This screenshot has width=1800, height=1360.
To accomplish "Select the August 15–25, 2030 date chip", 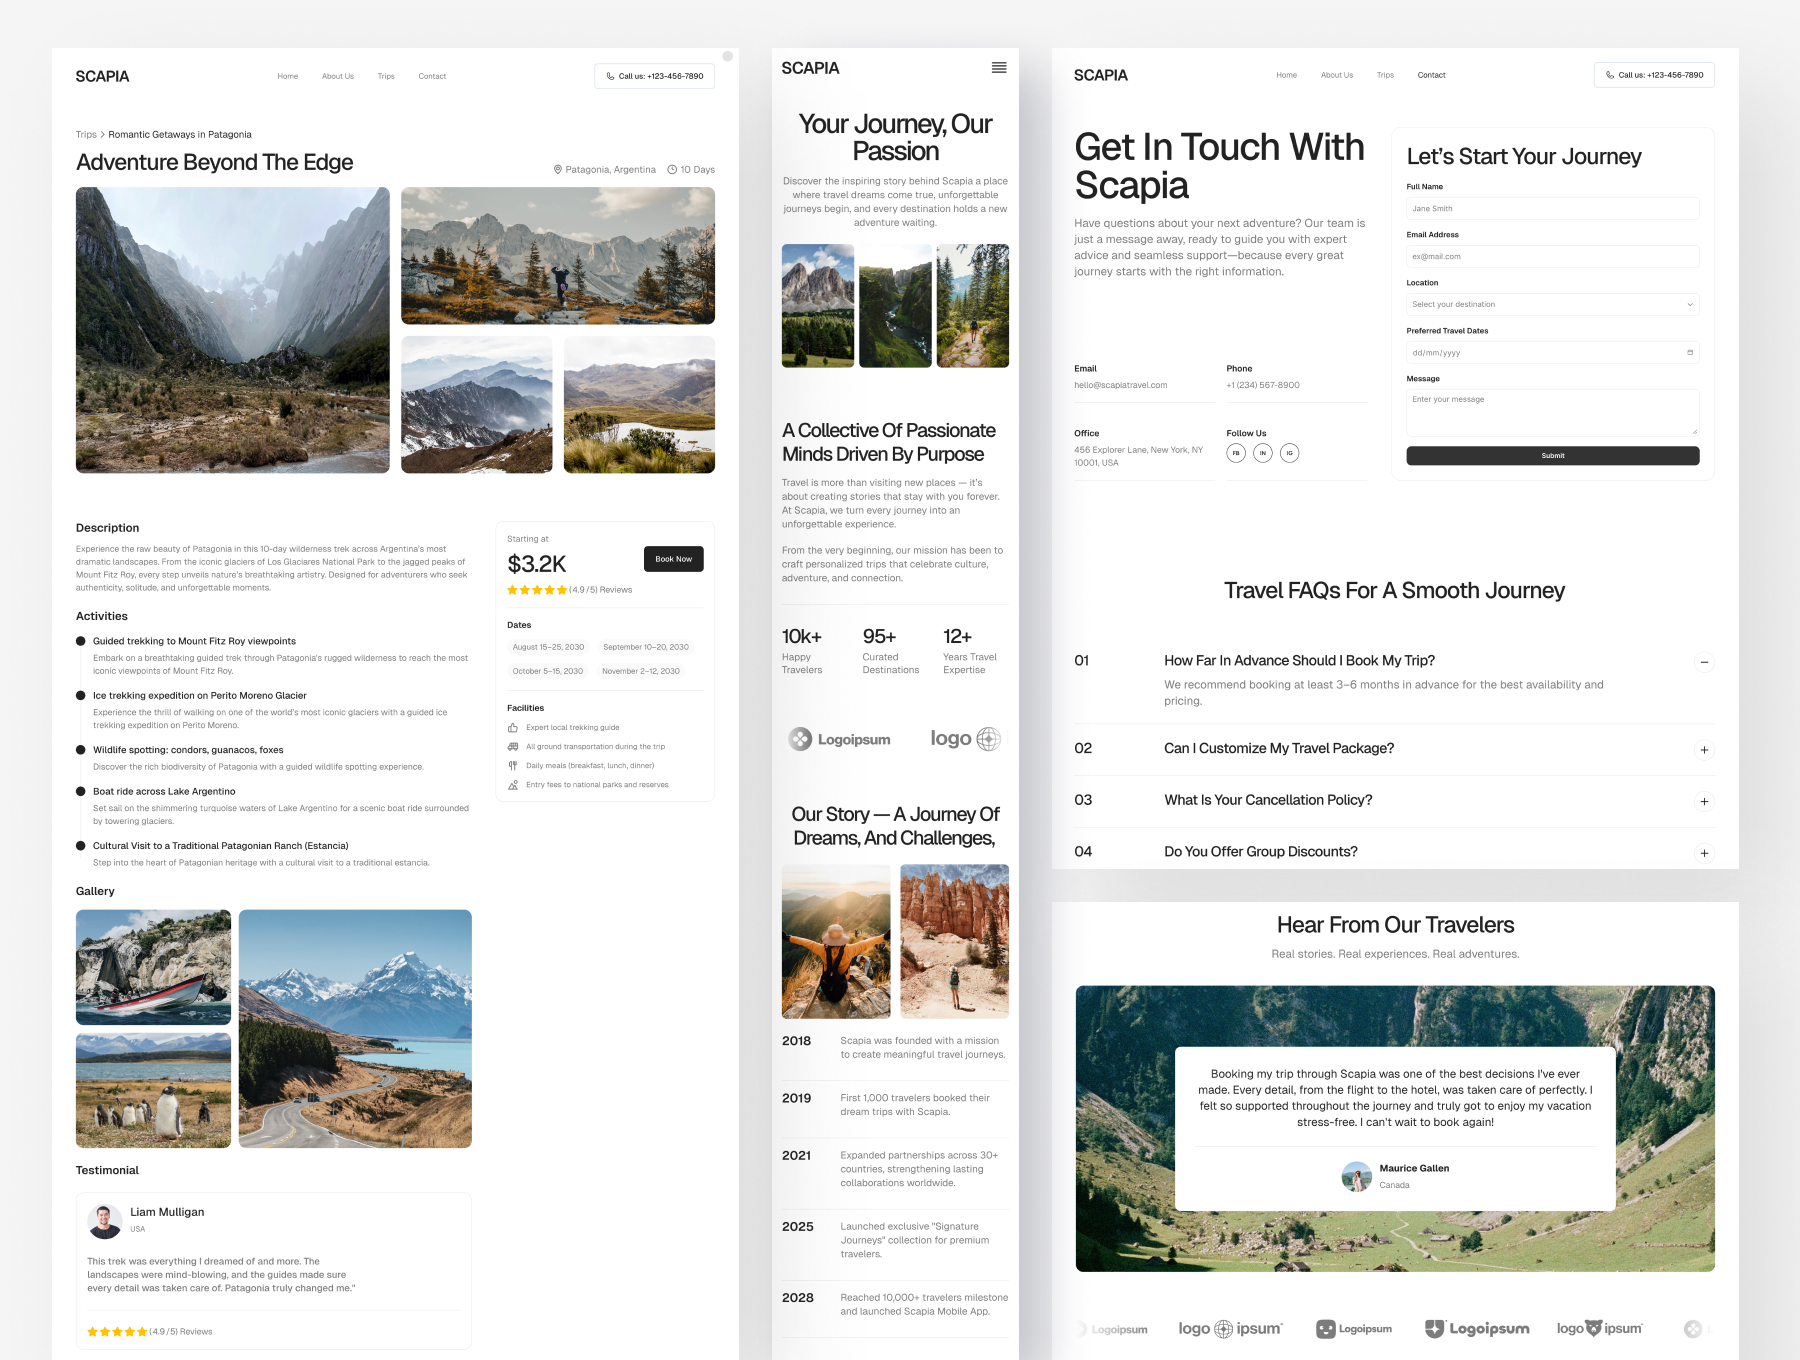I will coord(548,647).
